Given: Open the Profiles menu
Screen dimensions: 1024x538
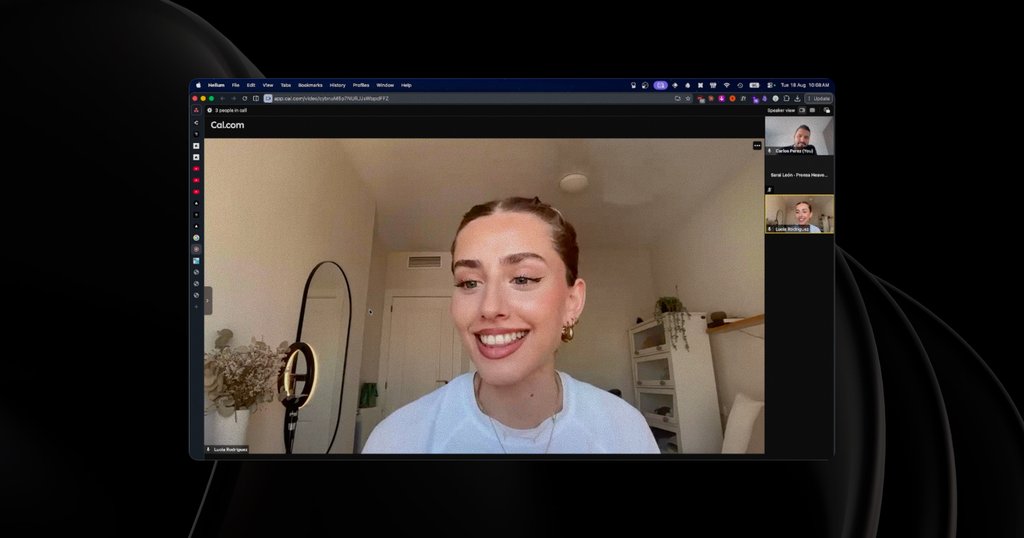Looking at the screenshot, I should pos(361,85).
